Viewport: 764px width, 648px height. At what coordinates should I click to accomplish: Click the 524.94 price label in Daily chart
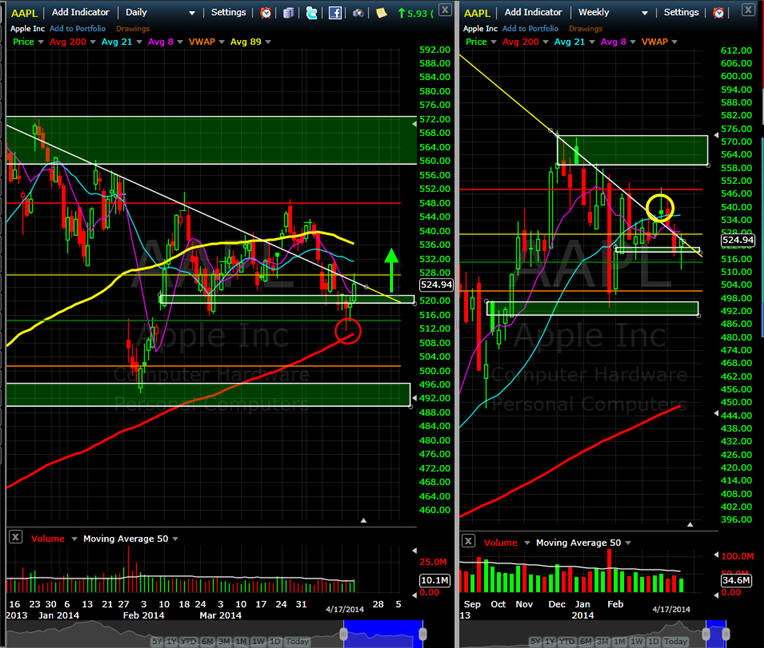tap(436, 285)
